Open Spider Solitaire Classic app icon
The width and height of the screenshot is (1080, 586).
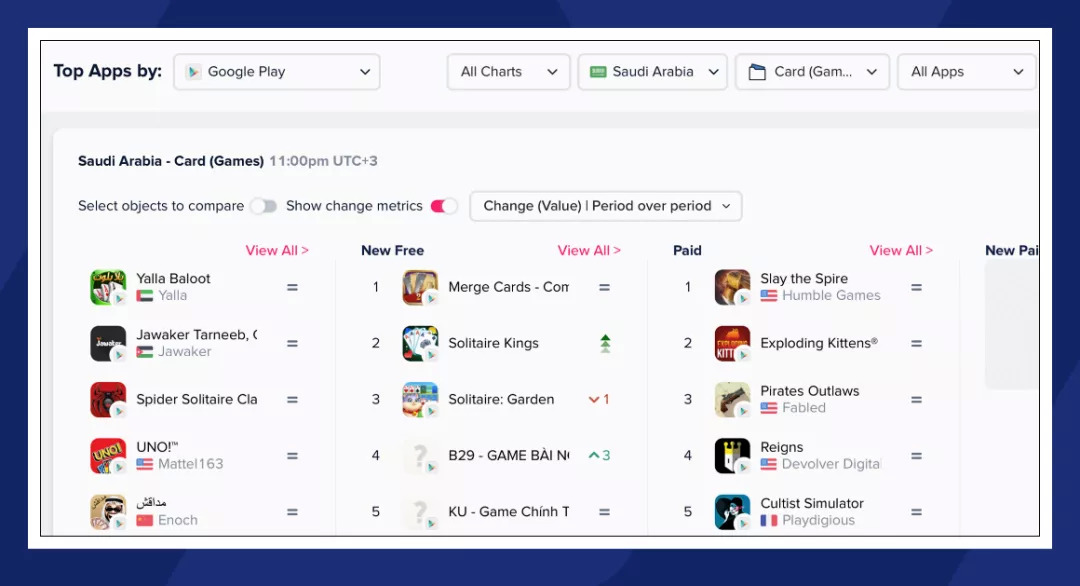pos(108,399)
